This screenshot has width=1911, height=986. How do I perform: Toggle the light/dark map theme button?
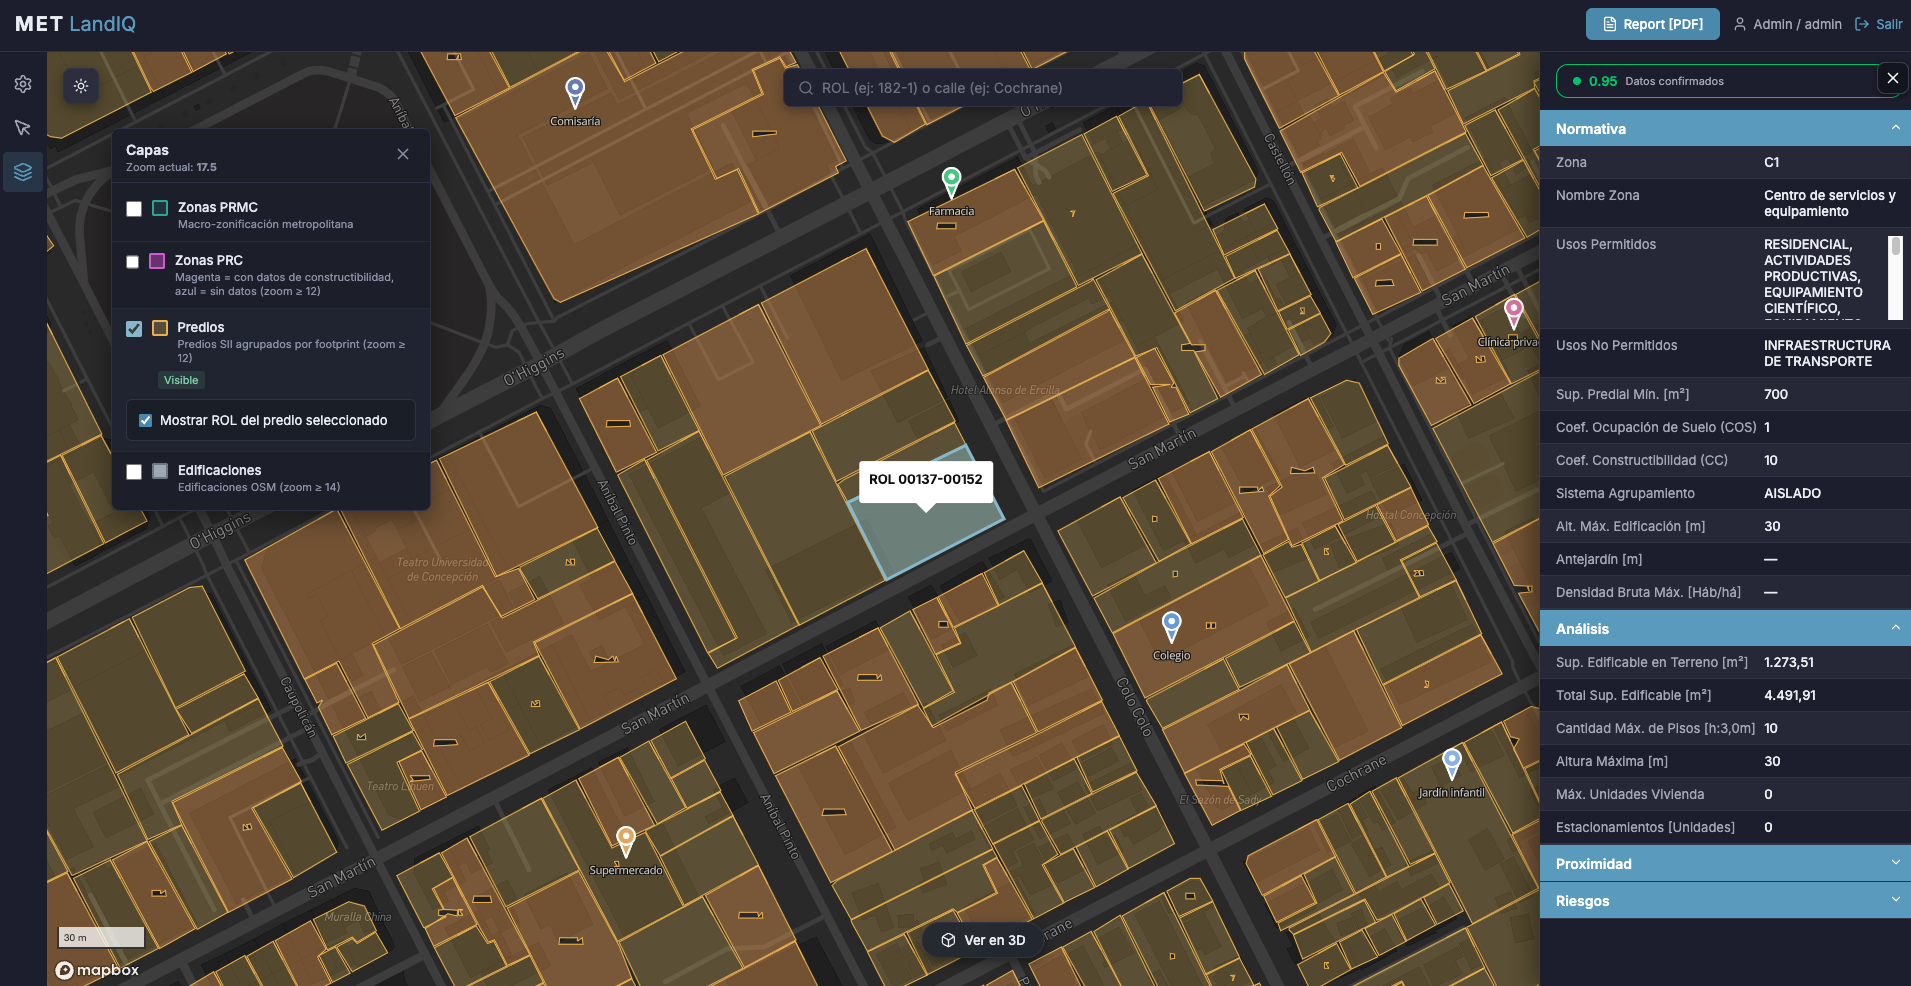pos(81,86)
